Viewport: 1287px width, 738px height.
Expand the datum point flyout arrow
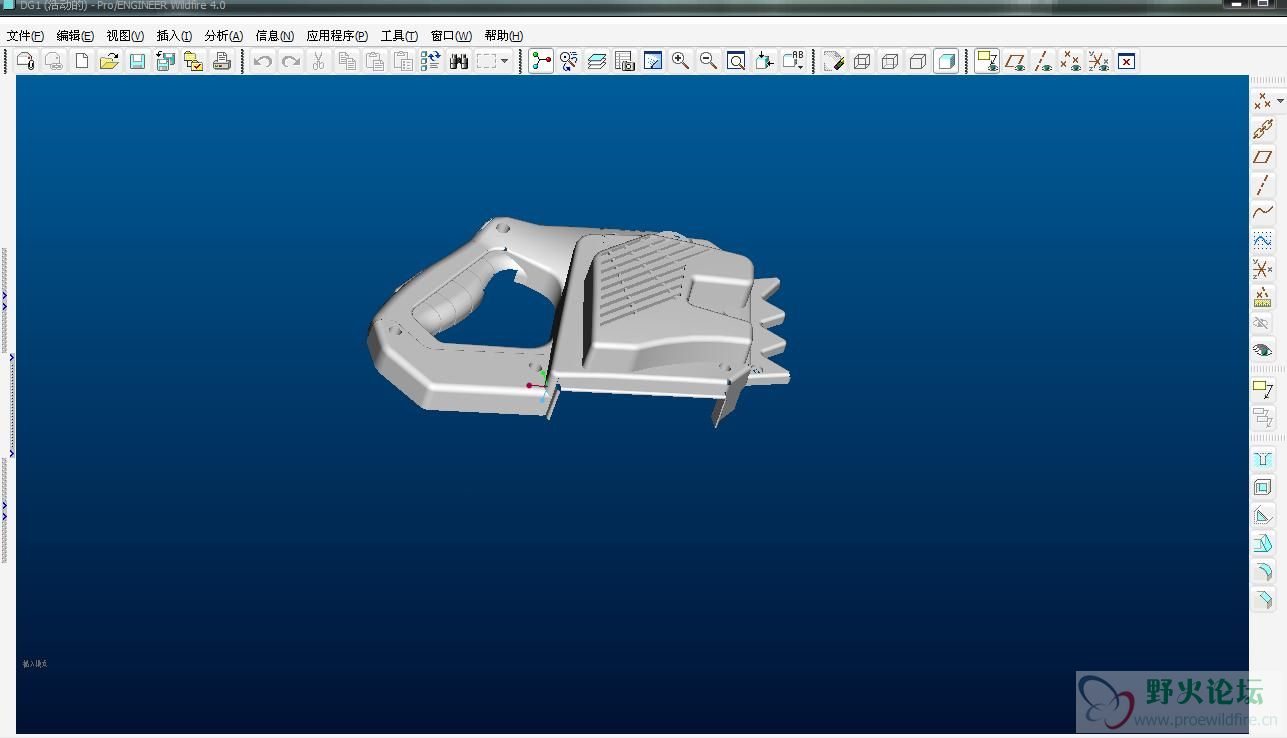(1280, 101)
